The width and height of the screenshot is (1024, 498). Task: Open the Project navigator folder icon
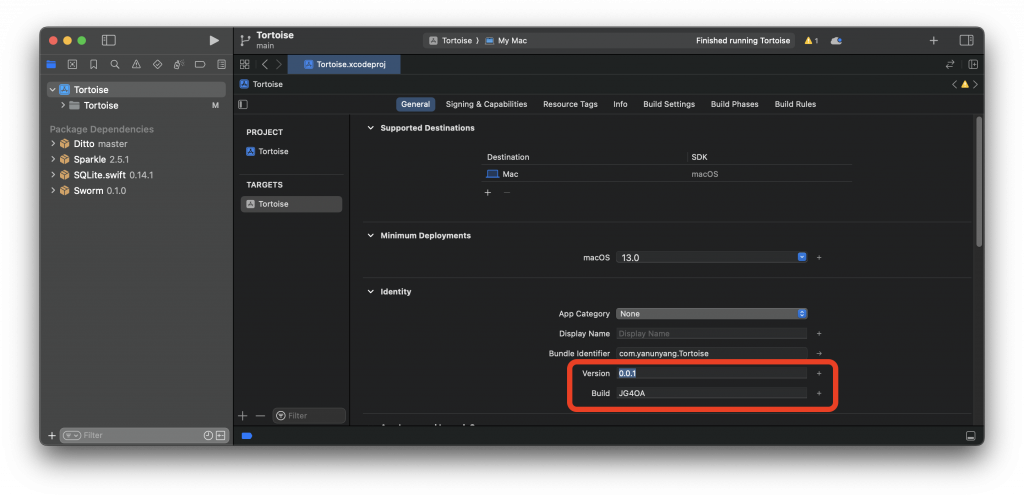[x=52, y=65]
